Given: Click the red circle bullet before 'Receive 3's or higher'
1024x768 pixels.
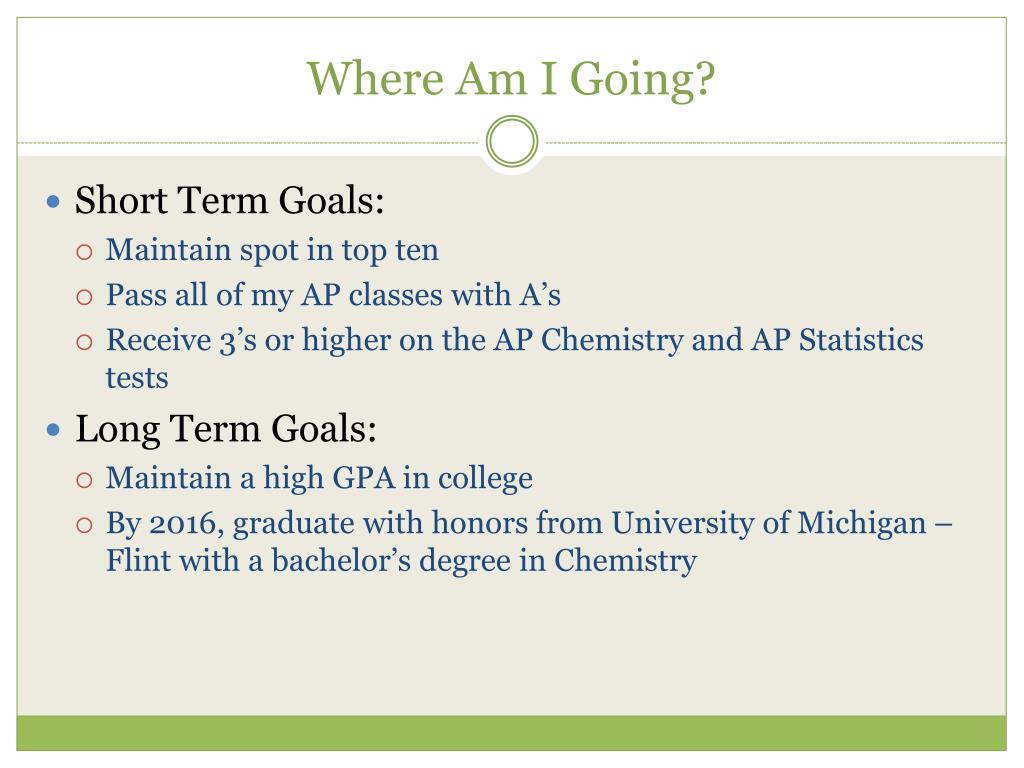Looking at the screenshot, I should pyautogui.click(x=84, y=342).
